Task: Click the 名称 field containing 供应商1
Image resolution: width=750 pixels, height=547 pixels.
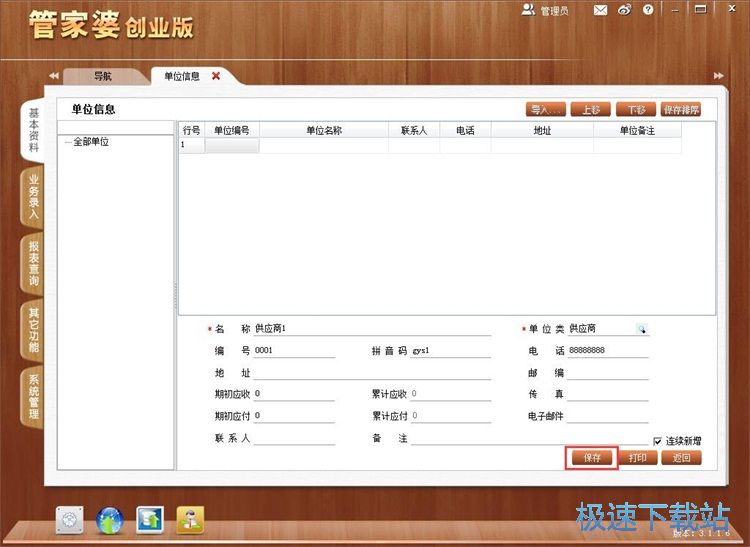Action: [x=373, y=329]
